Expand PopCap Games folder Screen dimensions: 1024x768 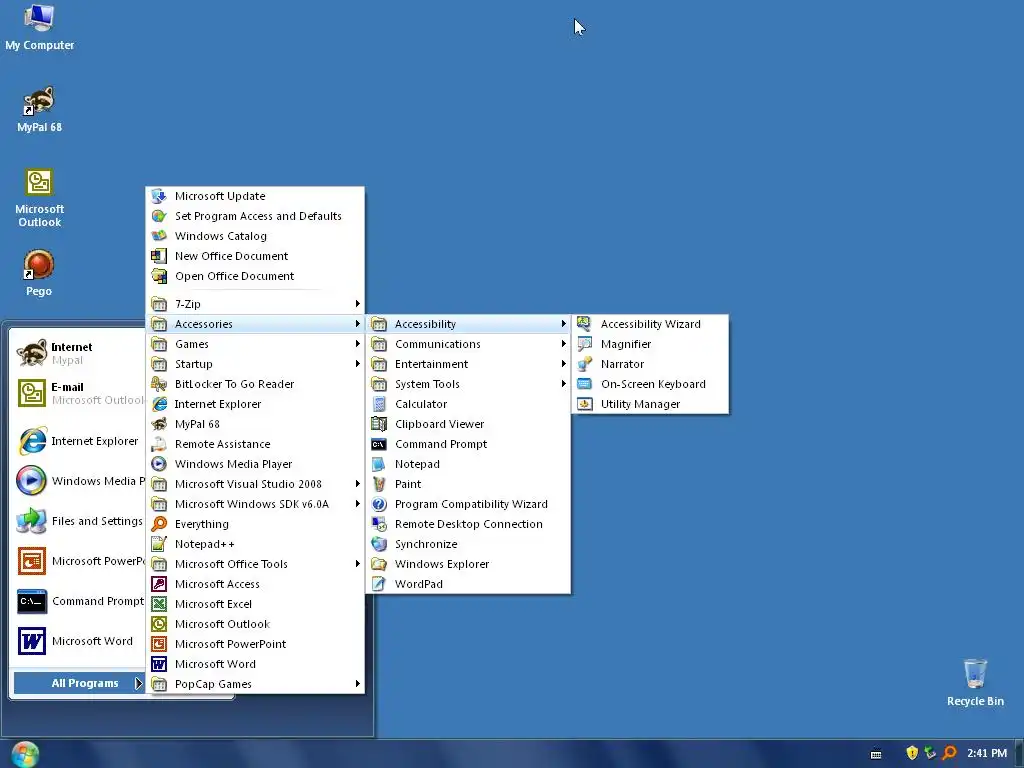[255, 684]
